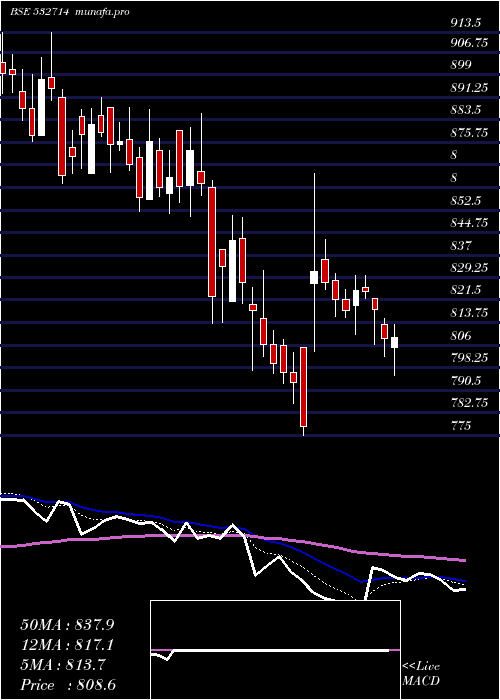Click the 821.5 axis value
Viewport: 500px width, 700px height.
(465, 290)
